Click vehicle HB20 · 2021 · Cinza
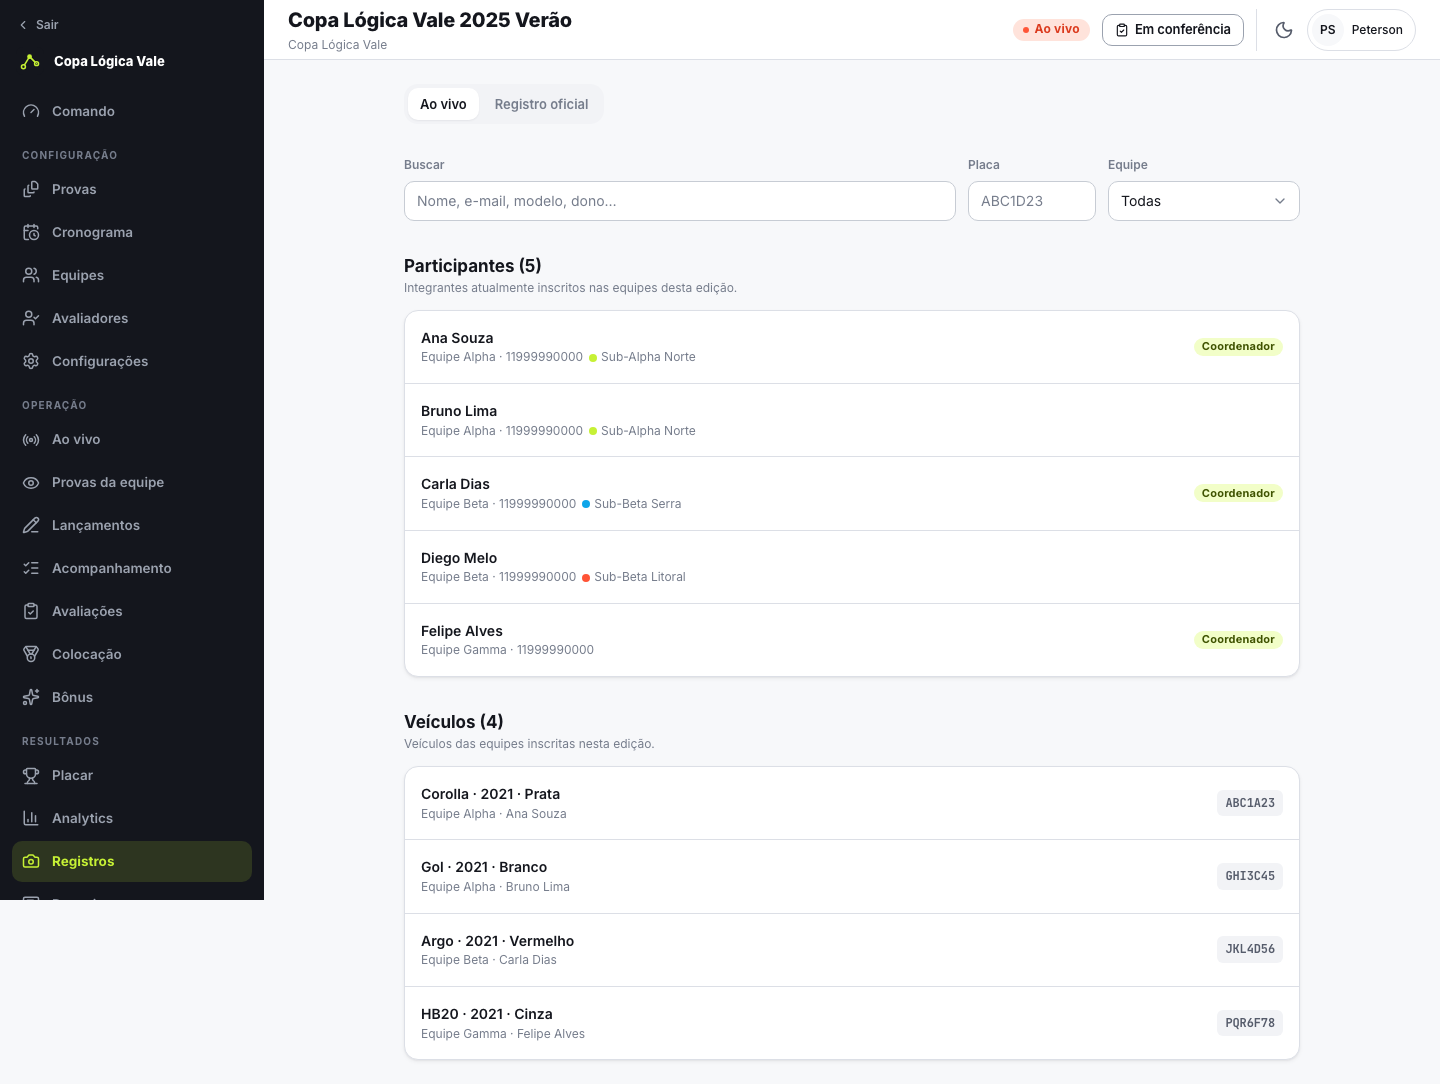This screenshot has height=1084, width=1440. 852,1023
